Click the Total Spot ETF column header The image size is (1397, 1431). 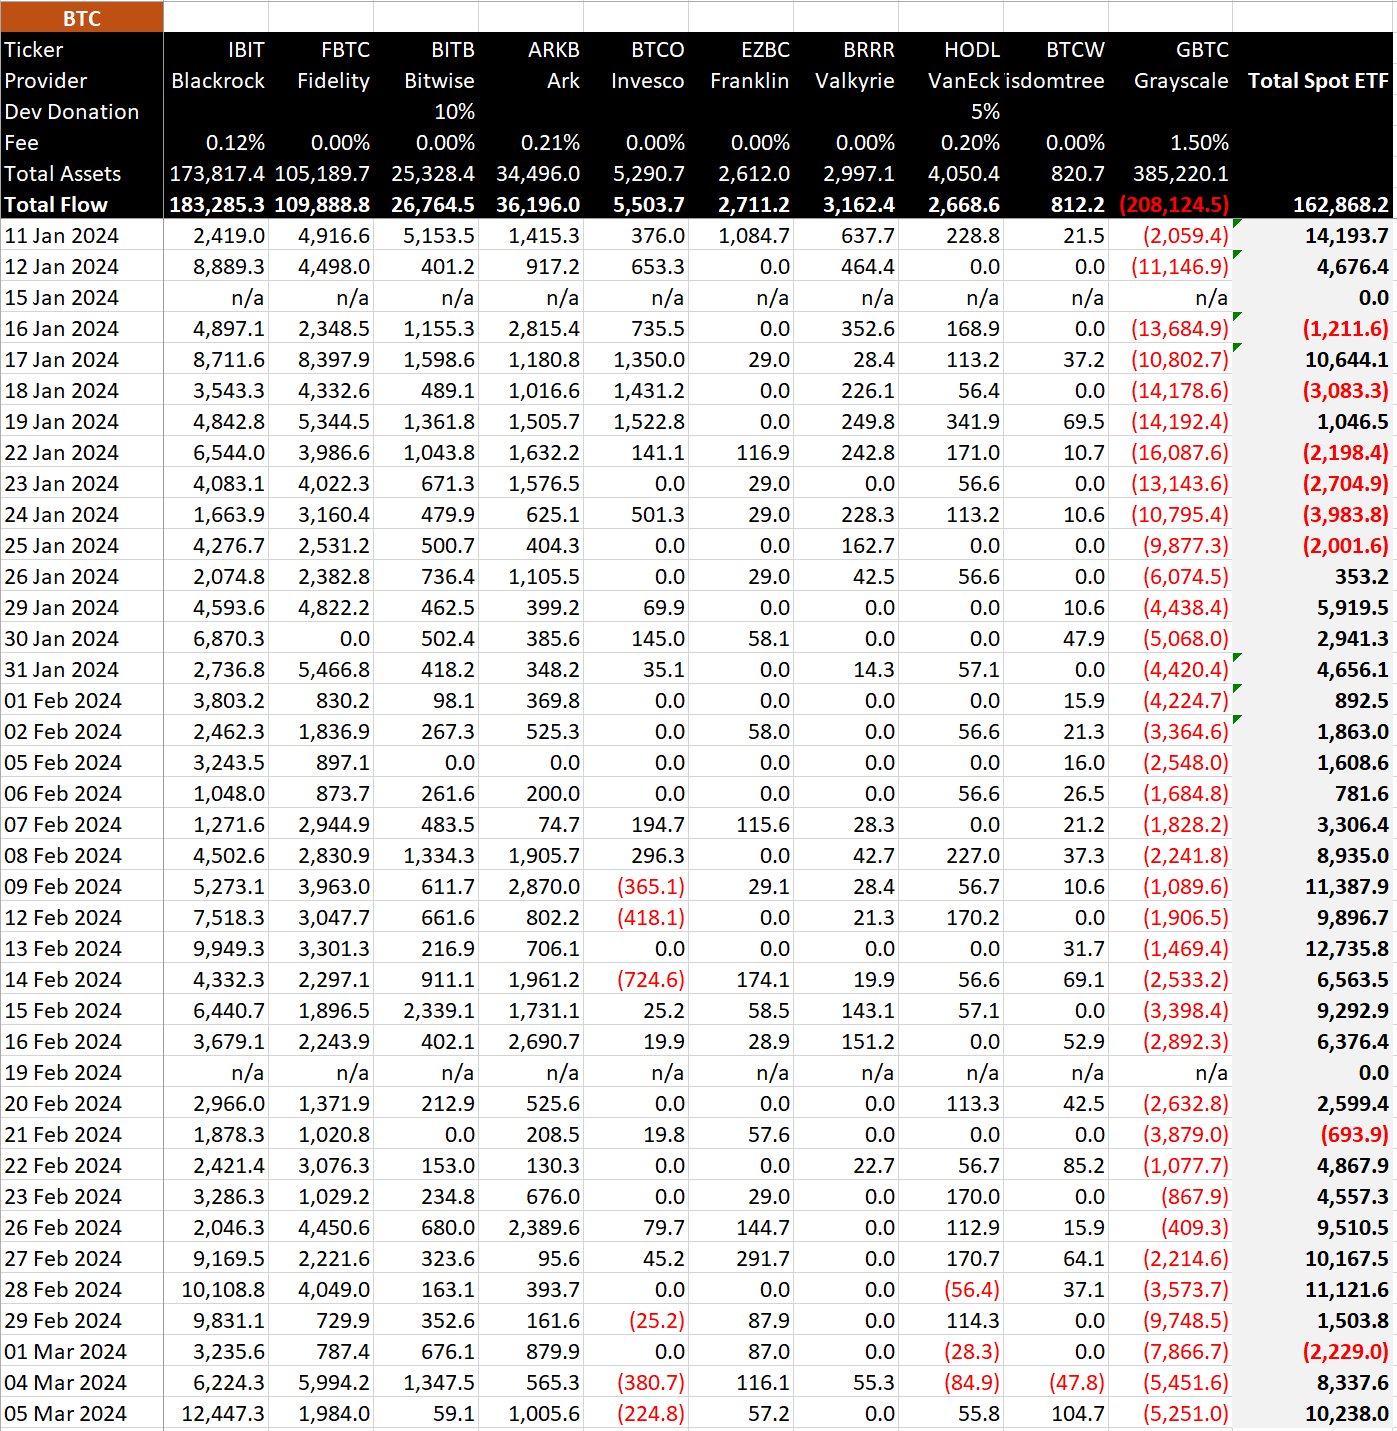coord(1317,81)
